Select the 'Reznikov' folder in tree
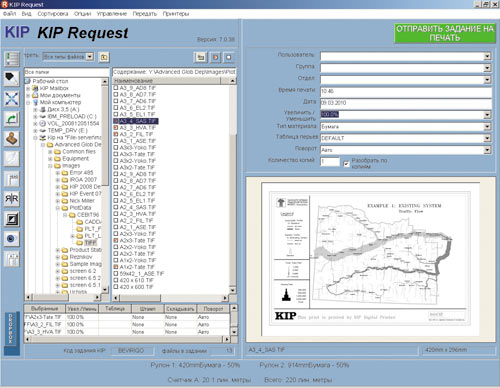This screenshot has width=500, height=388. [x=81, y=257]
